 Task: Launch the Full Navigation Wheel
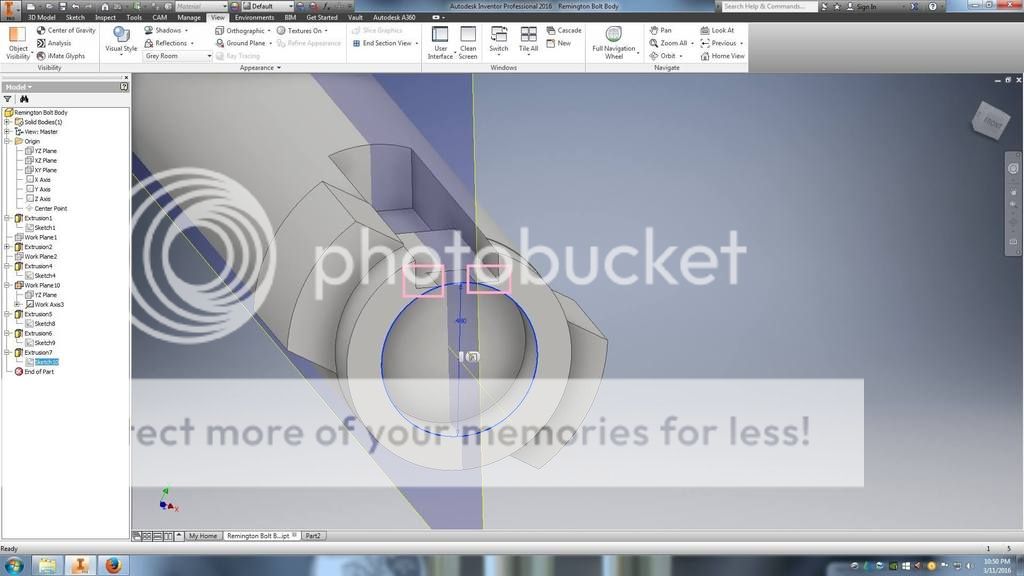point(613,41)
